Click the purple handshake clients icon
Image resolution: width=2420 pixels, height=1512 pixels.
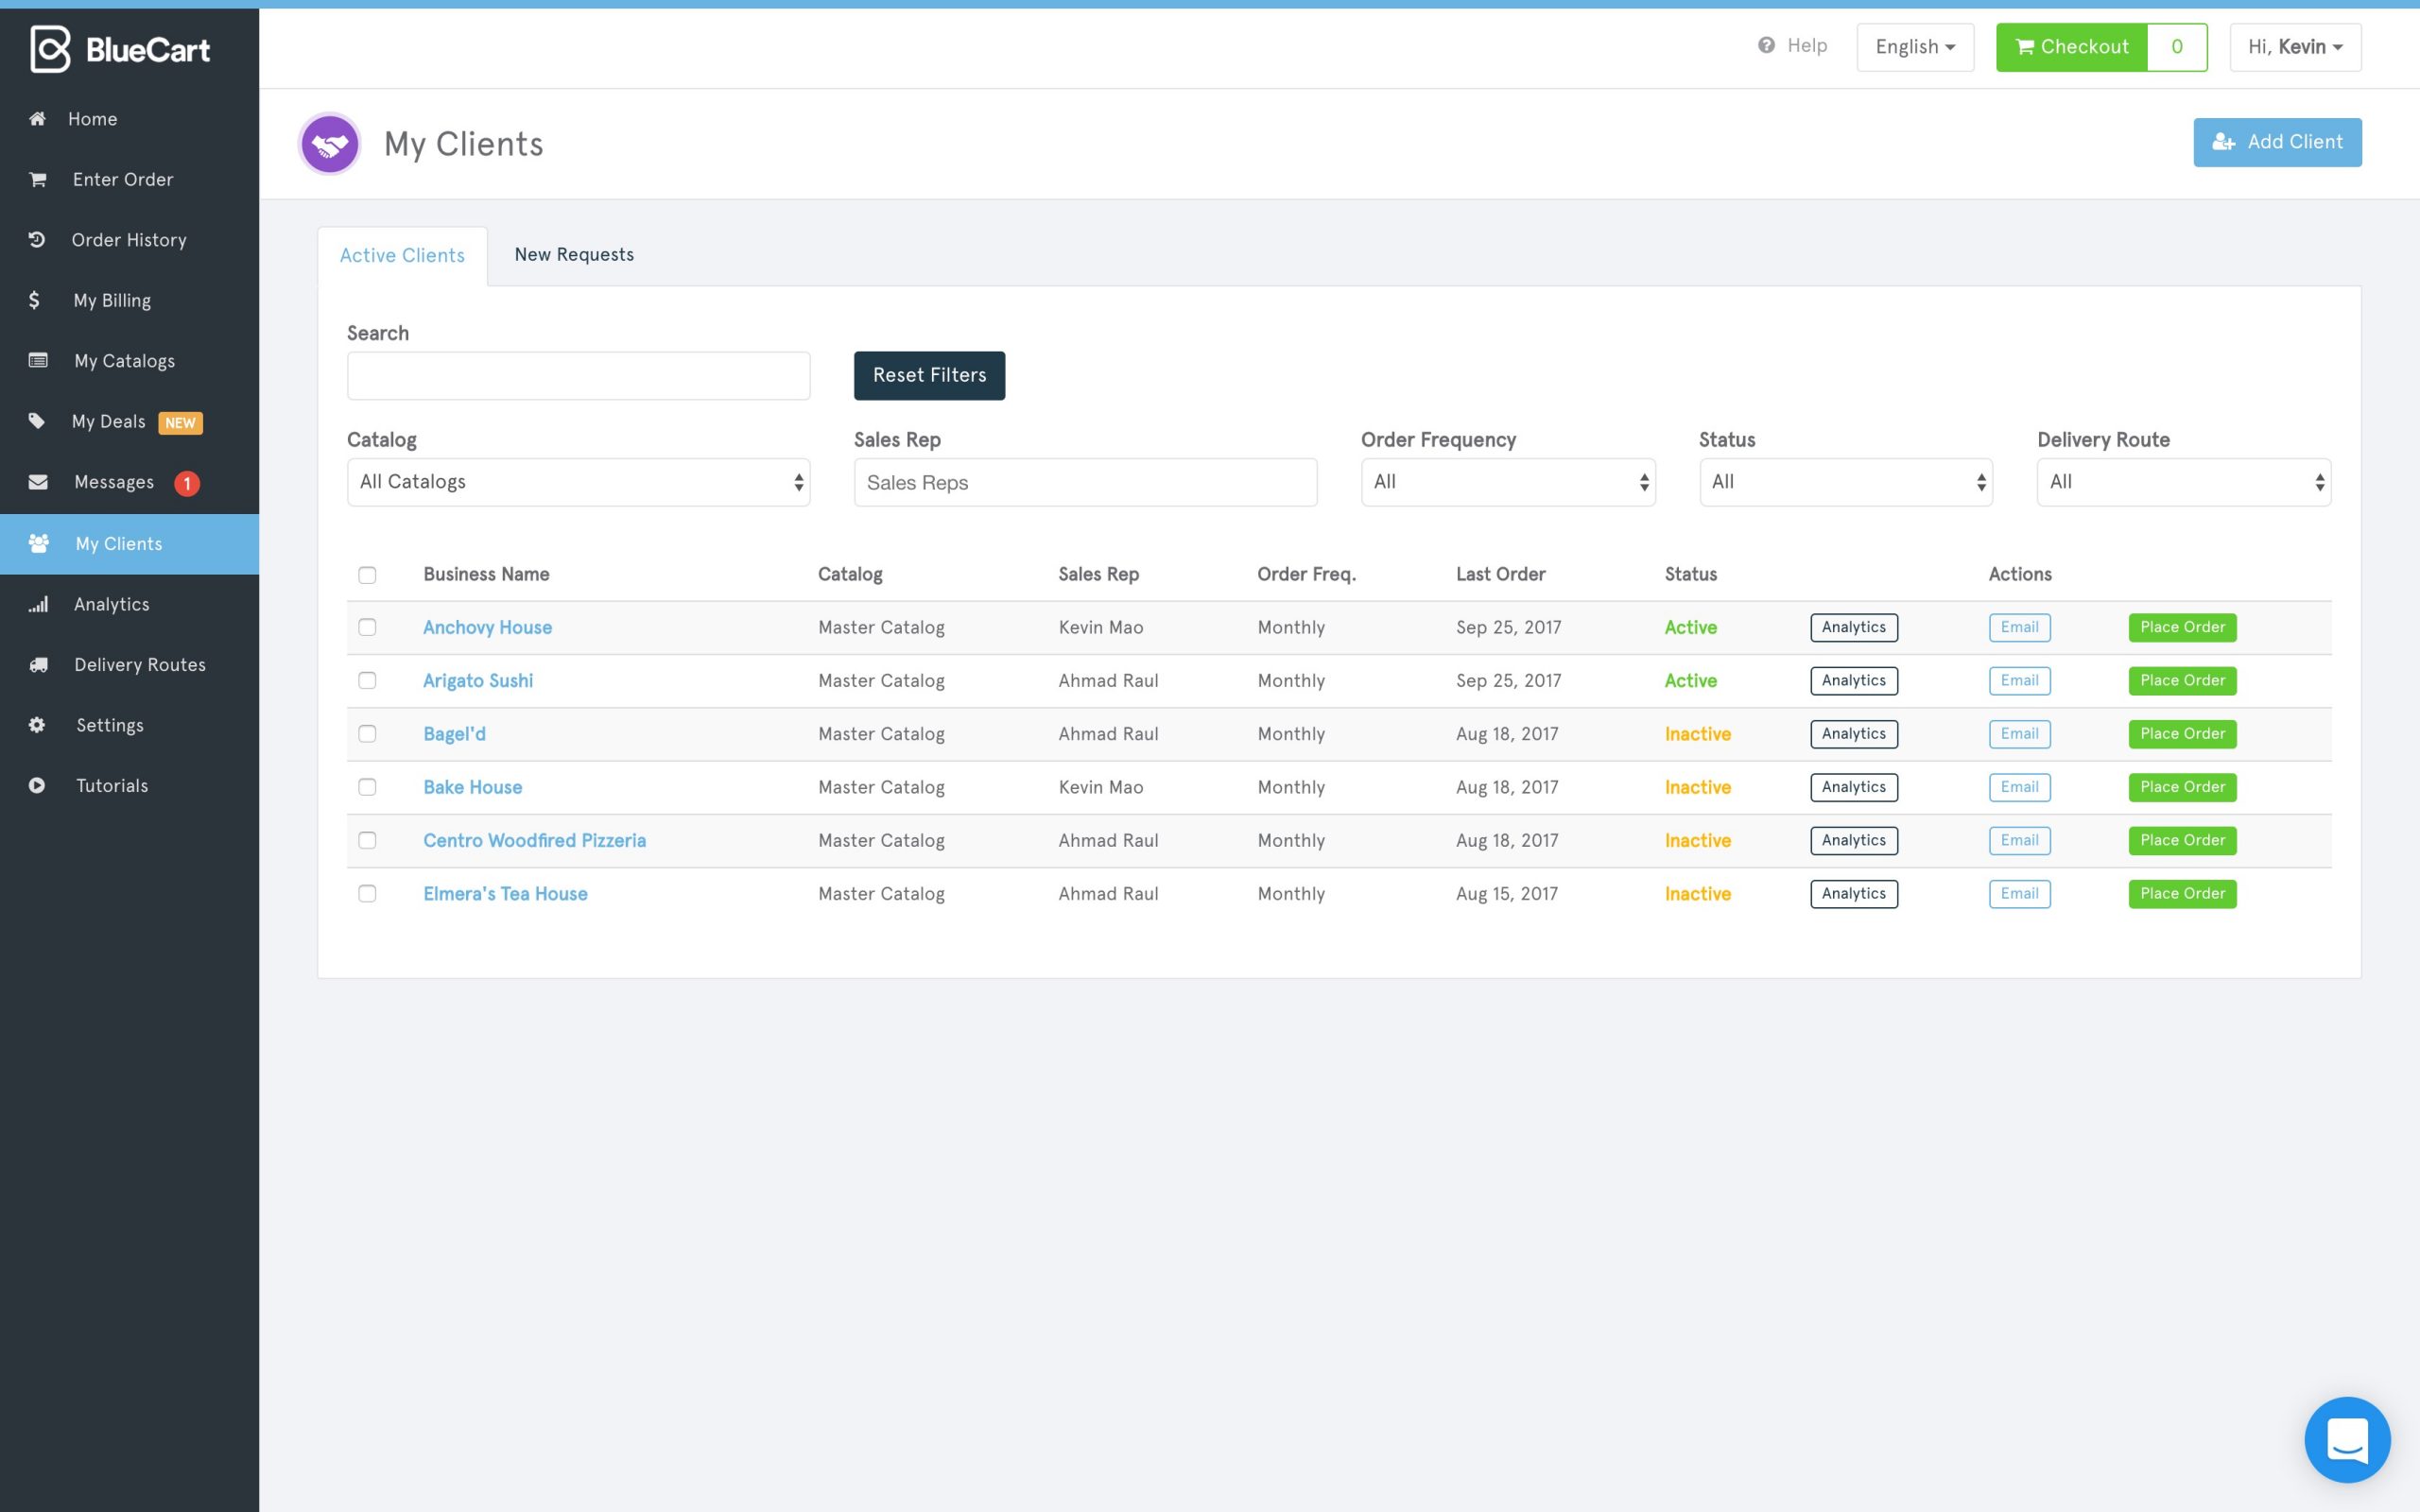pyautogui.click(x=330, y=144)
